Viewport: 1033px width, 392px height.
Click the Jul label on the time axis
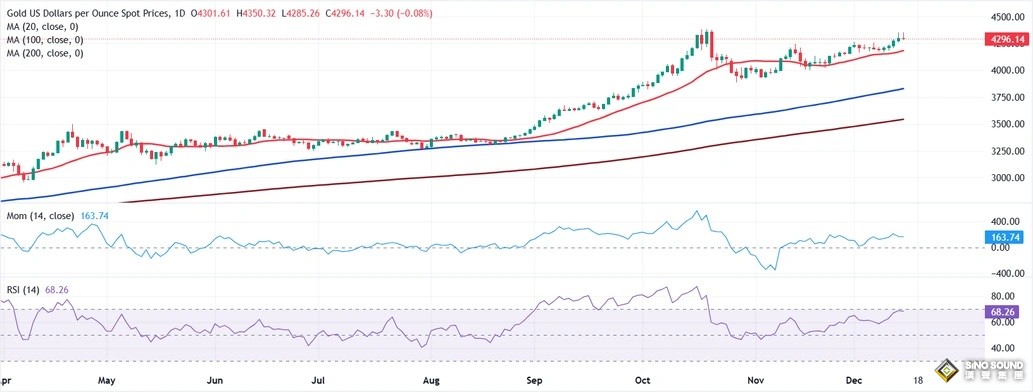[319, 381]
